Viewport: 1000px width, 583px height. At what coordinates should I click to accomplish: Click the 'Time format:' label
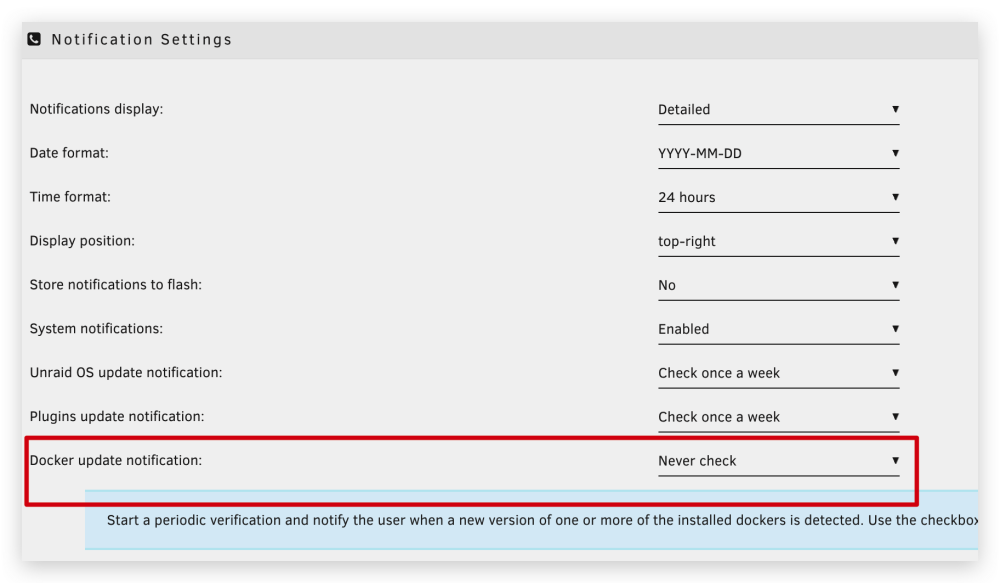coord(70,197)
